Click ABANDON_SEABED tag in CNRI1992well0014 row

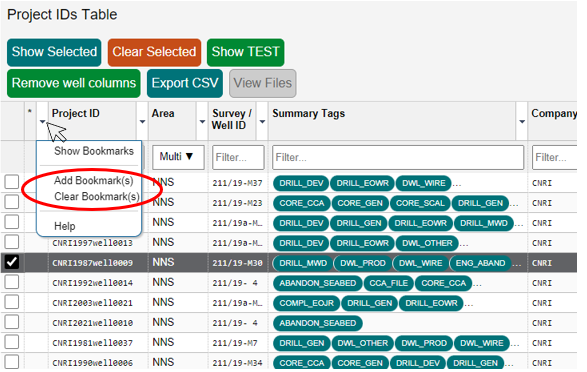[317, 283]
